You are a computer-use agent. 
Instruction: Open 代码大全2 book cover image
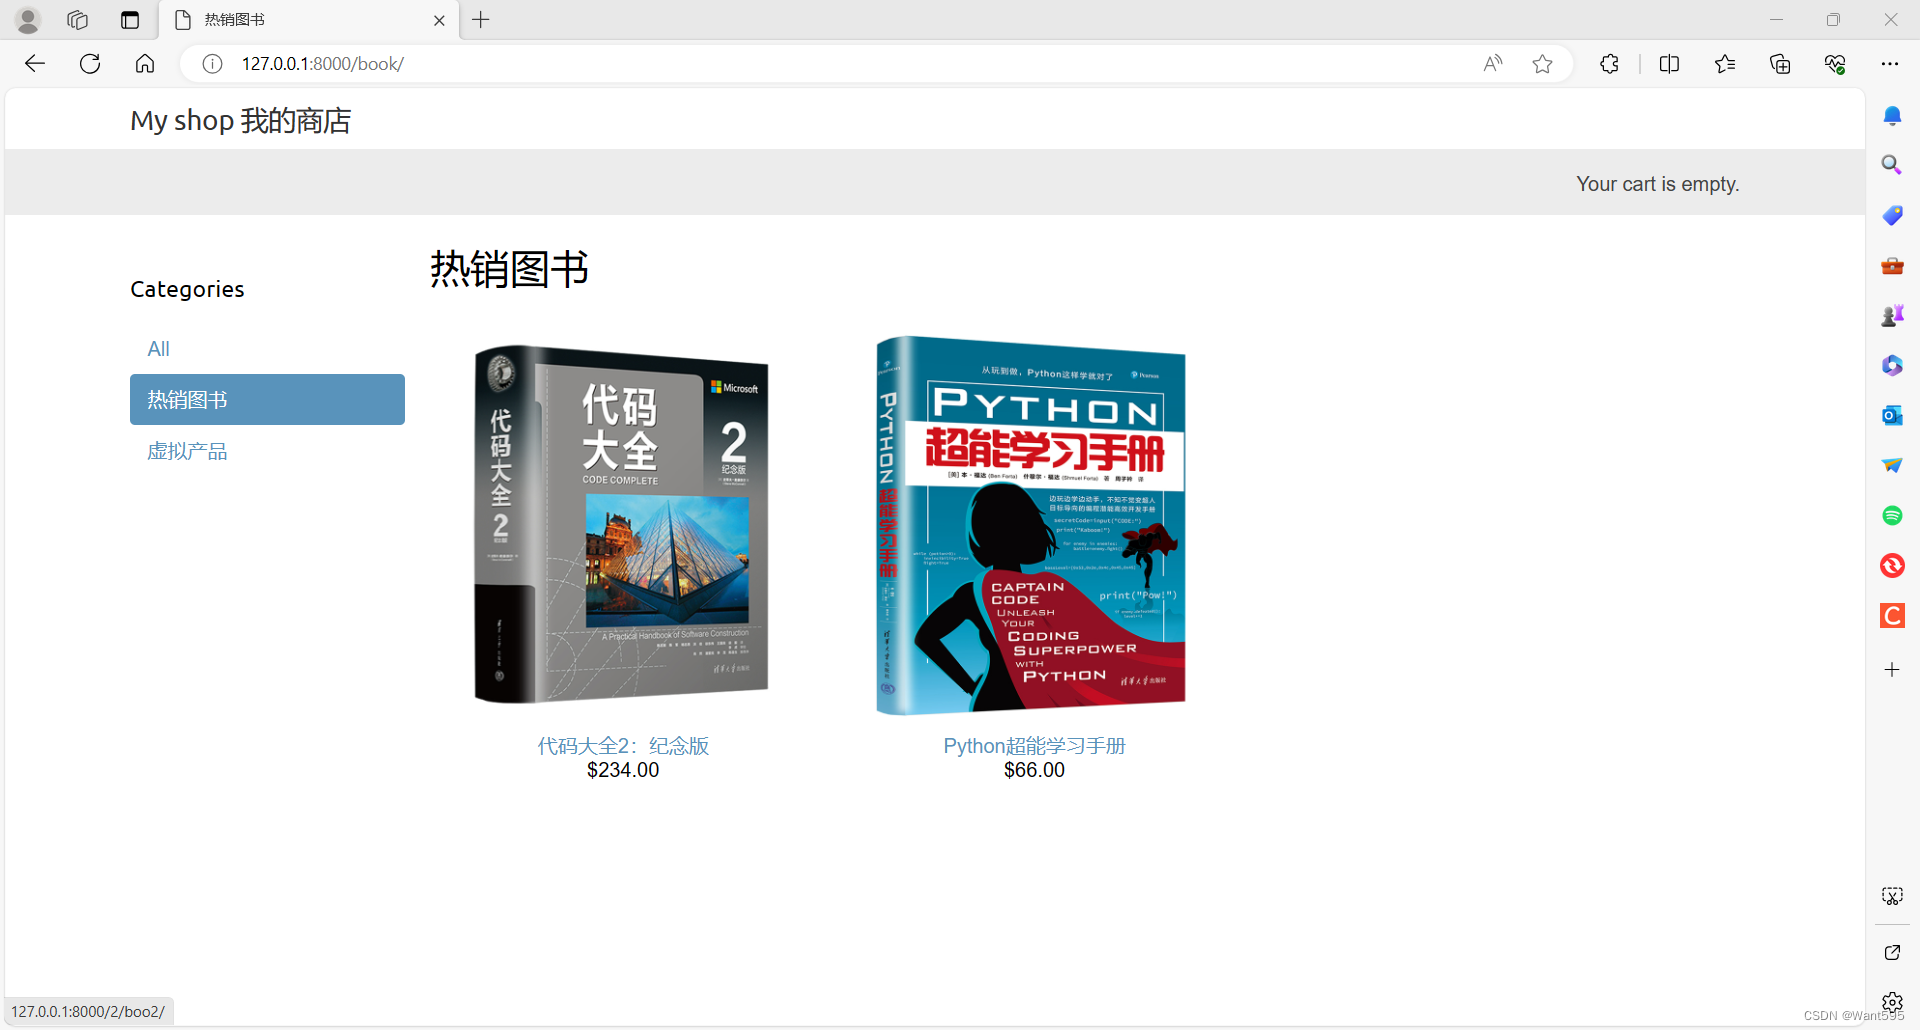(x=622, y=524)
